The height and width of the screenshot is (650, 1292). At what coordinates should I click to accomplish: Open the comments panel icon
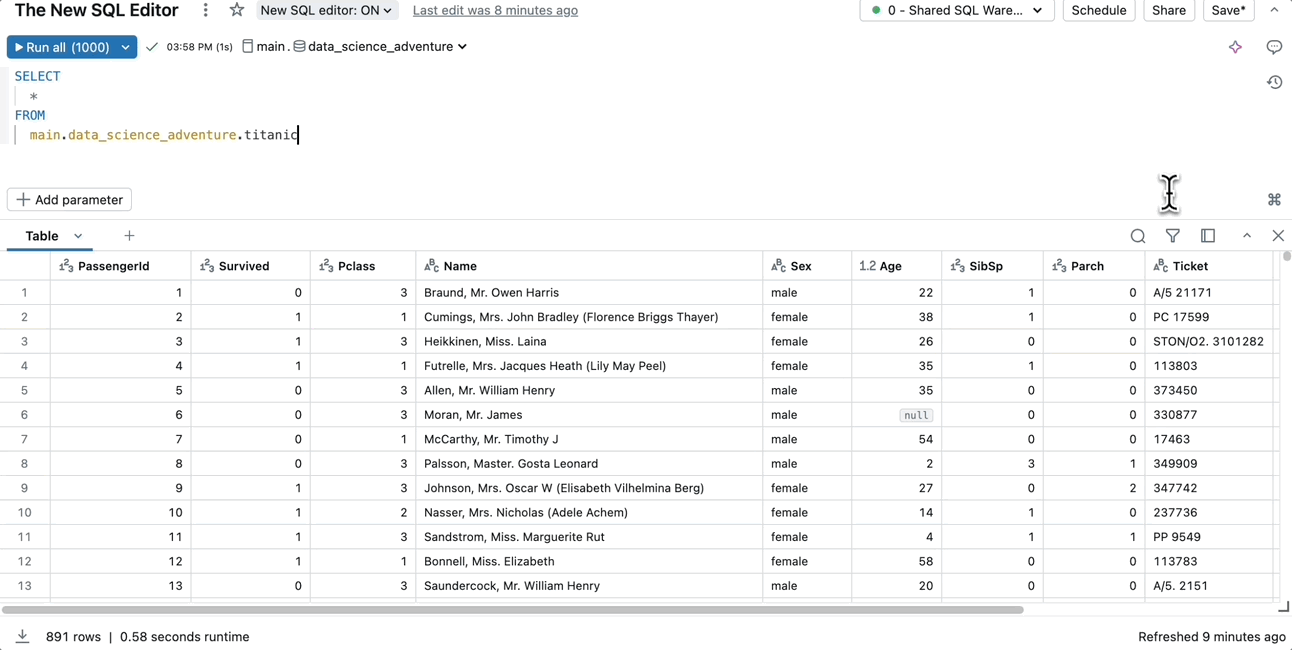tap(1274, 47)
